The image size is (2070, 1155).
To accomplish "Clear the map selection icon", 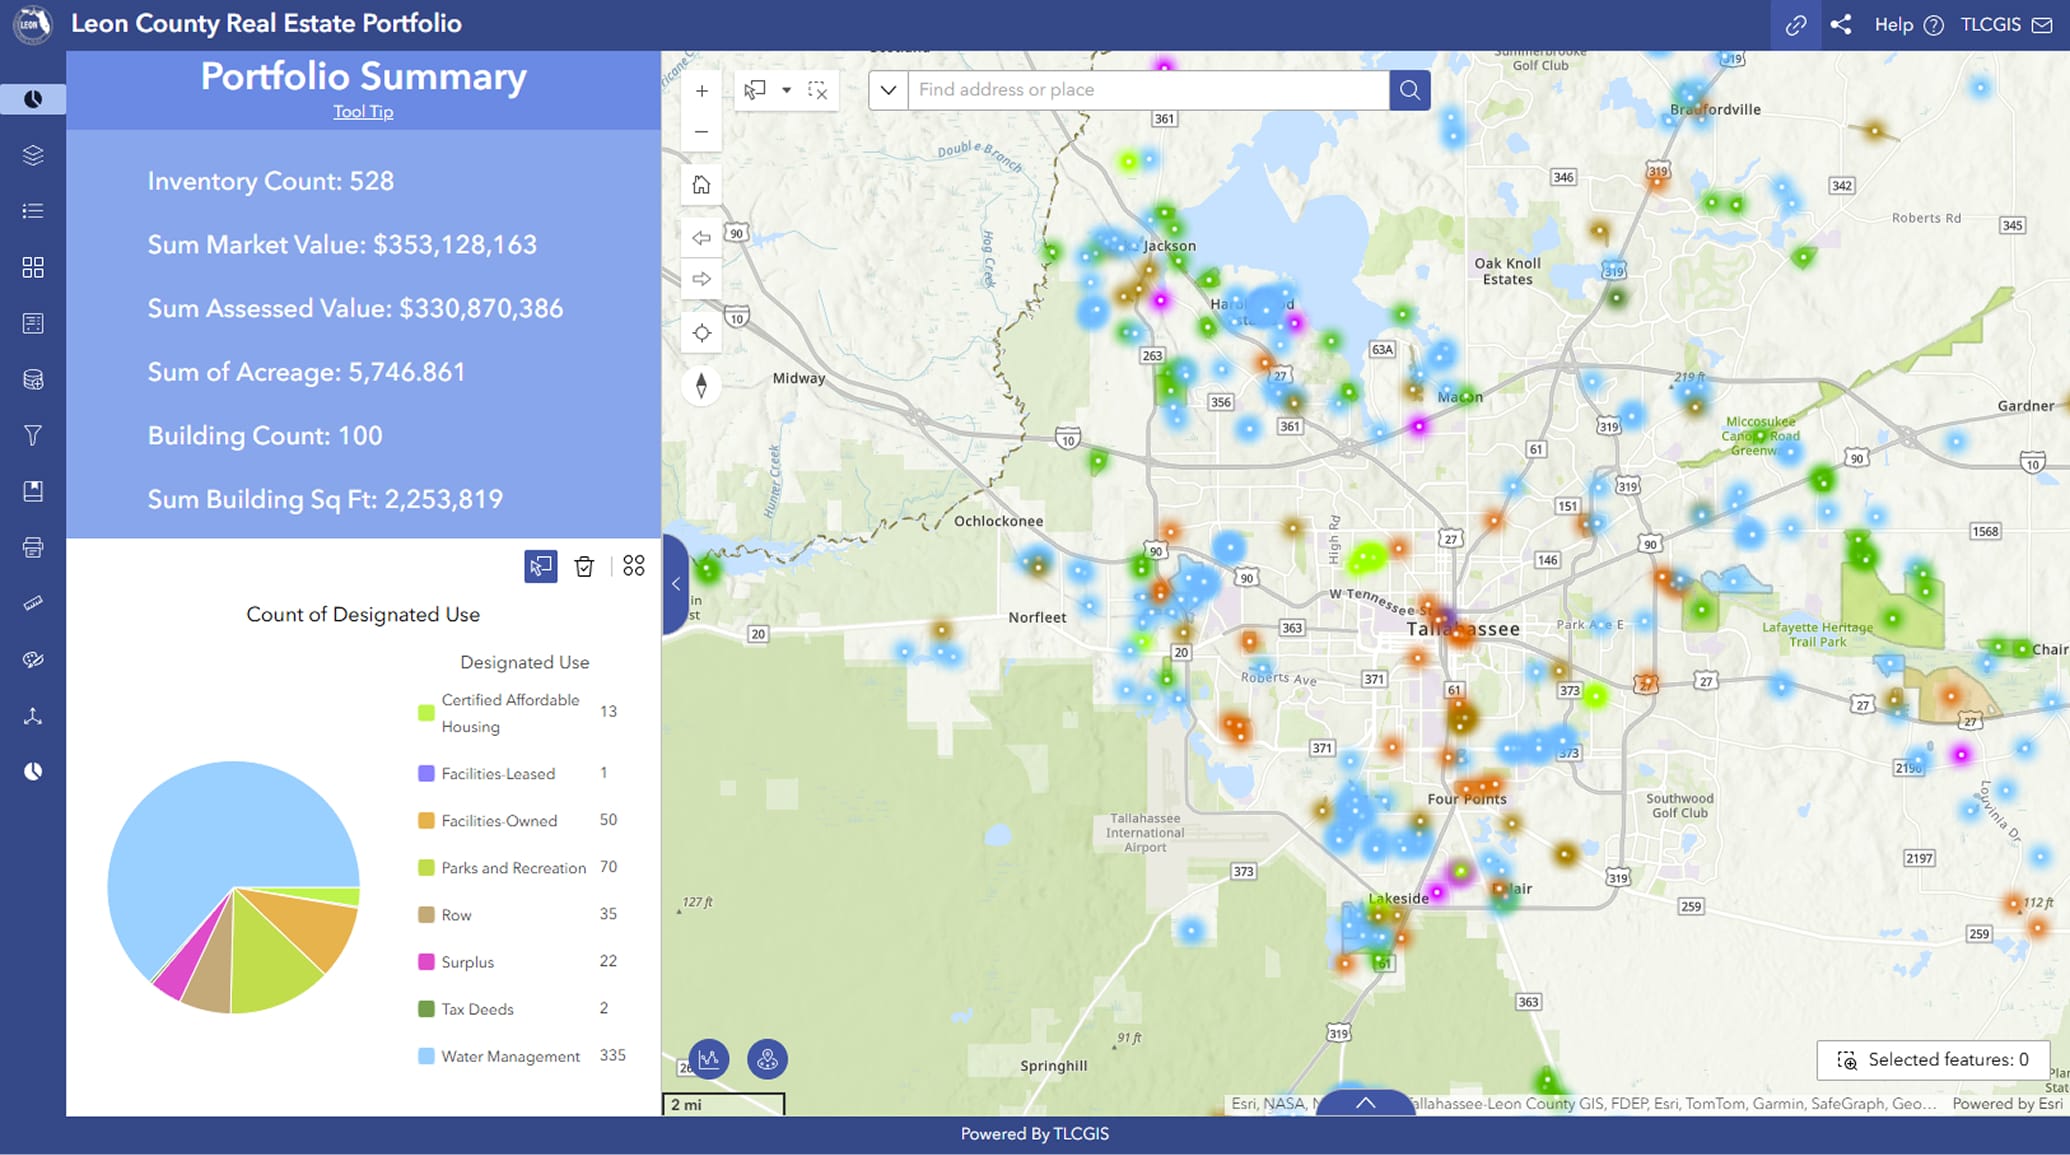I will point(817,90).
